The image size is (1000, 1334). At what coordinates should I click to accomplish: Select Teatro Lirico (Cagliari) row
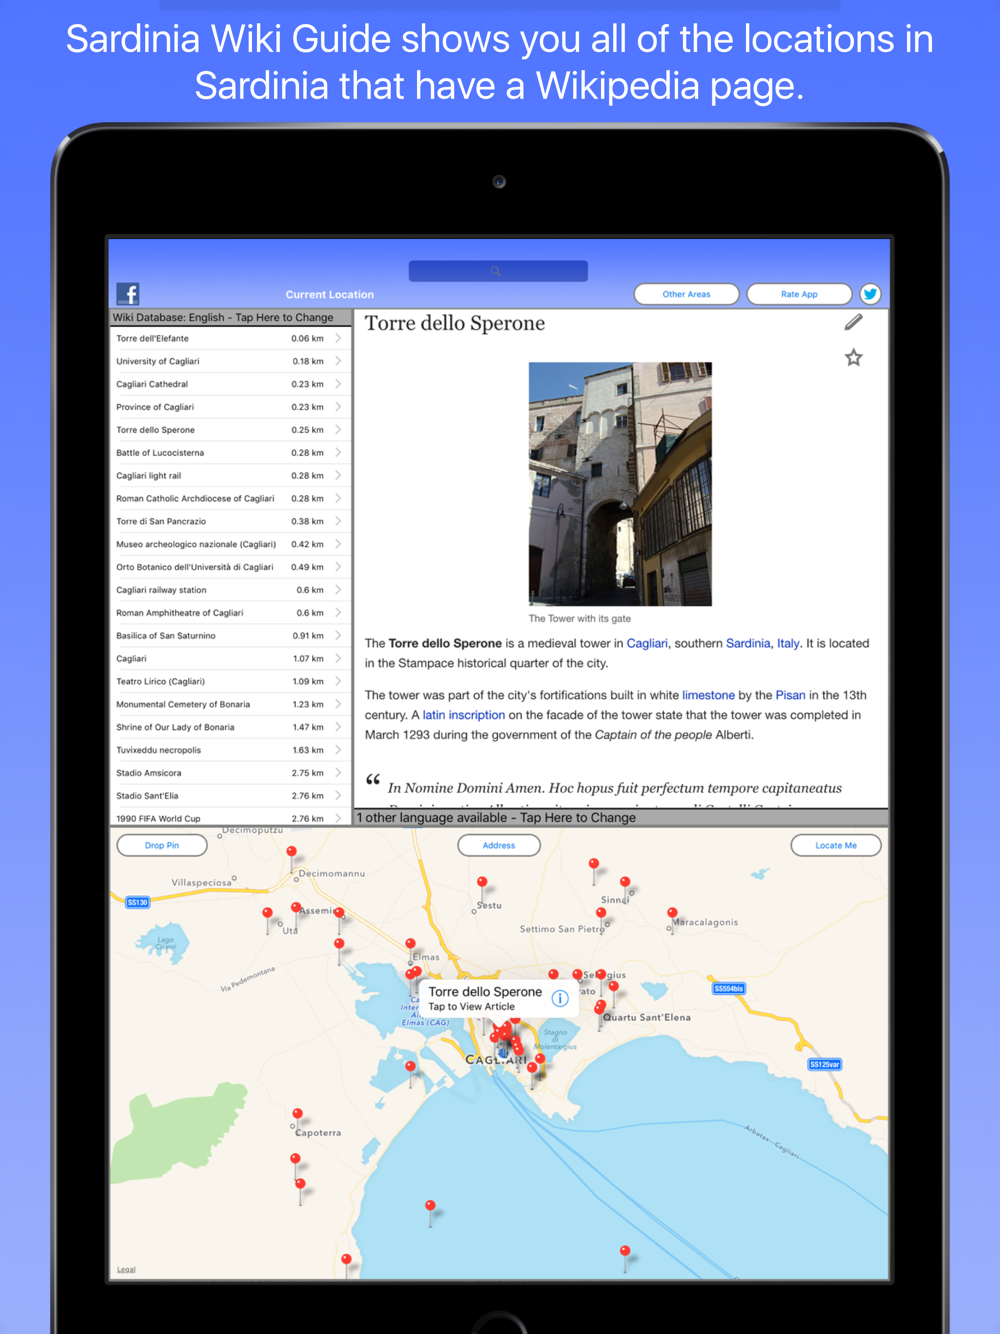[230, 681]
